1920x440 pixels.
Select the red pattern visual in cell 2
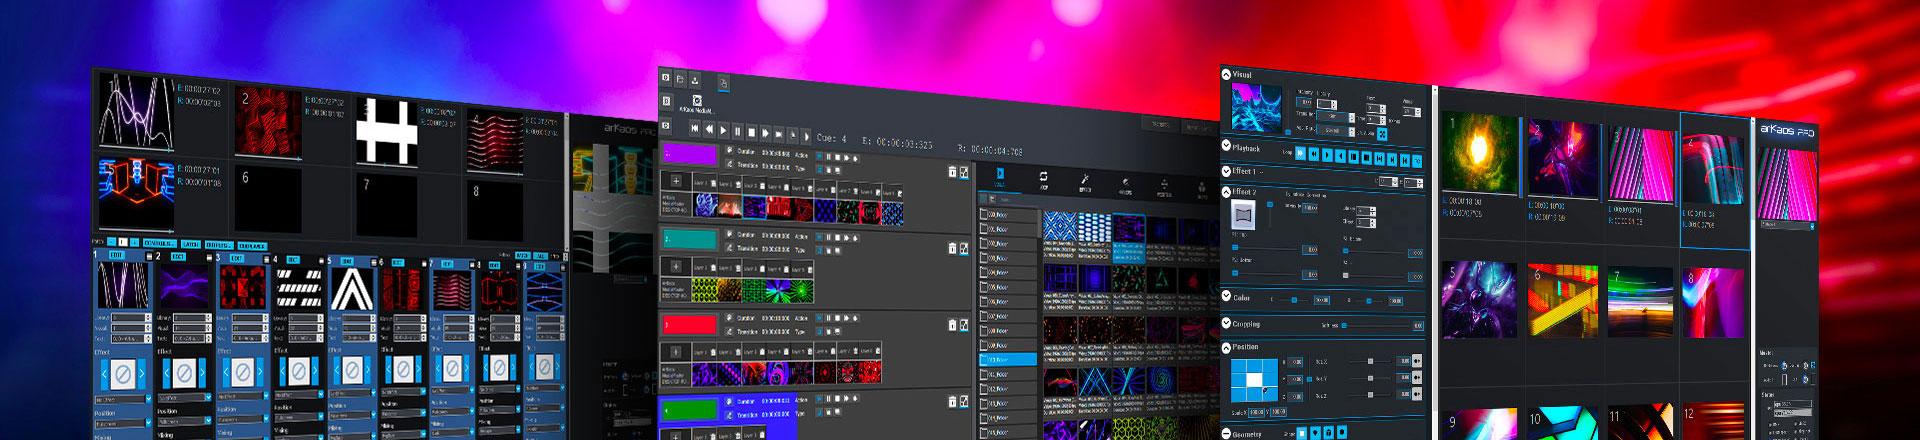(268, 122)
